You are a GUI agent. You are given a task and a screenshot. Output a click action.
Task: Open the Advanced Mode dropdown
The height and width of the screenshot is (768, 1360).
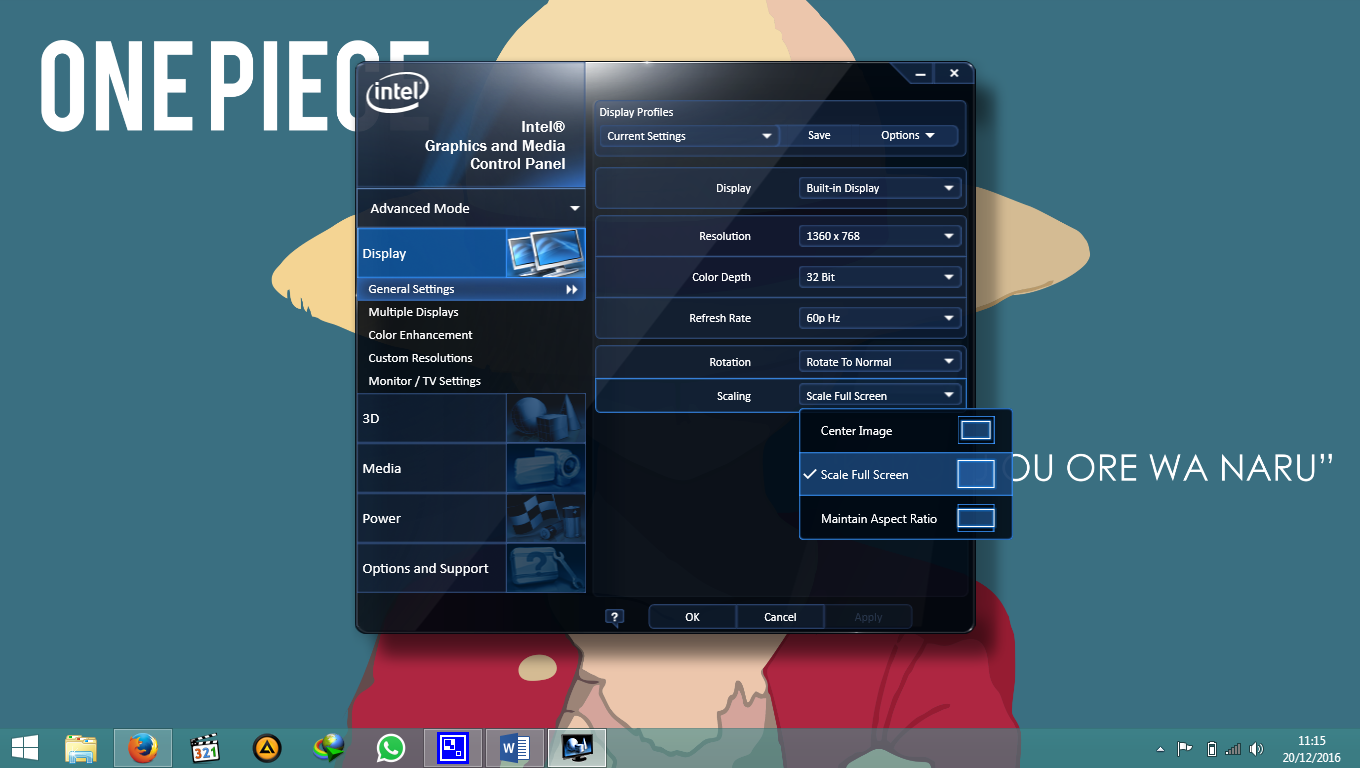471,208
